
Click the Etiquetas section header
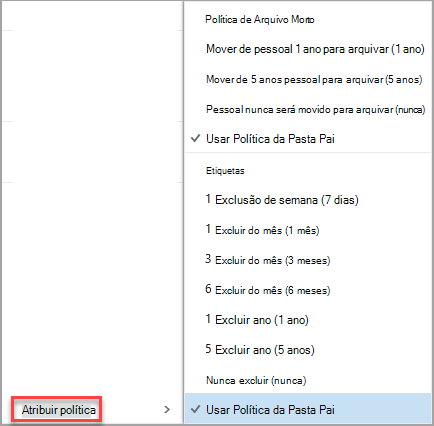(x=225, y=171)
